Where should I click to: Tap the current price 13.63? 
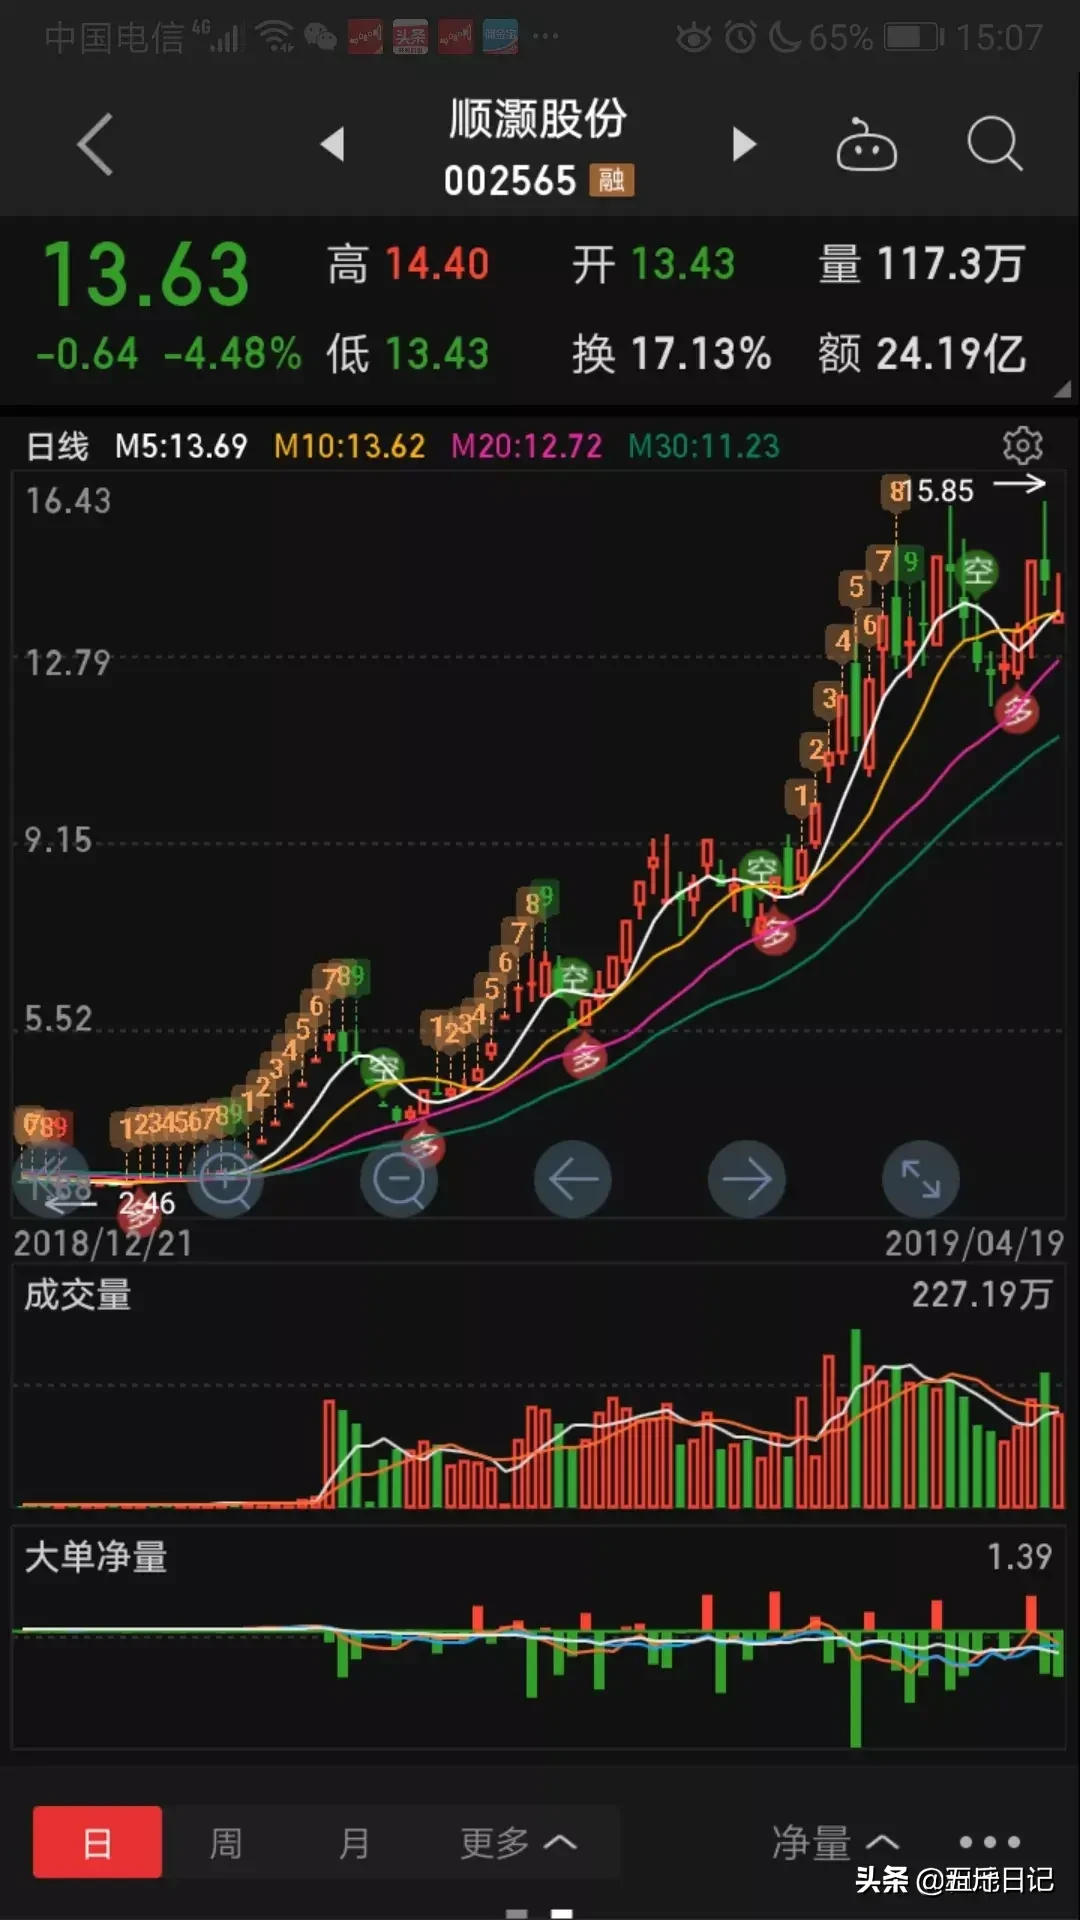146,275
